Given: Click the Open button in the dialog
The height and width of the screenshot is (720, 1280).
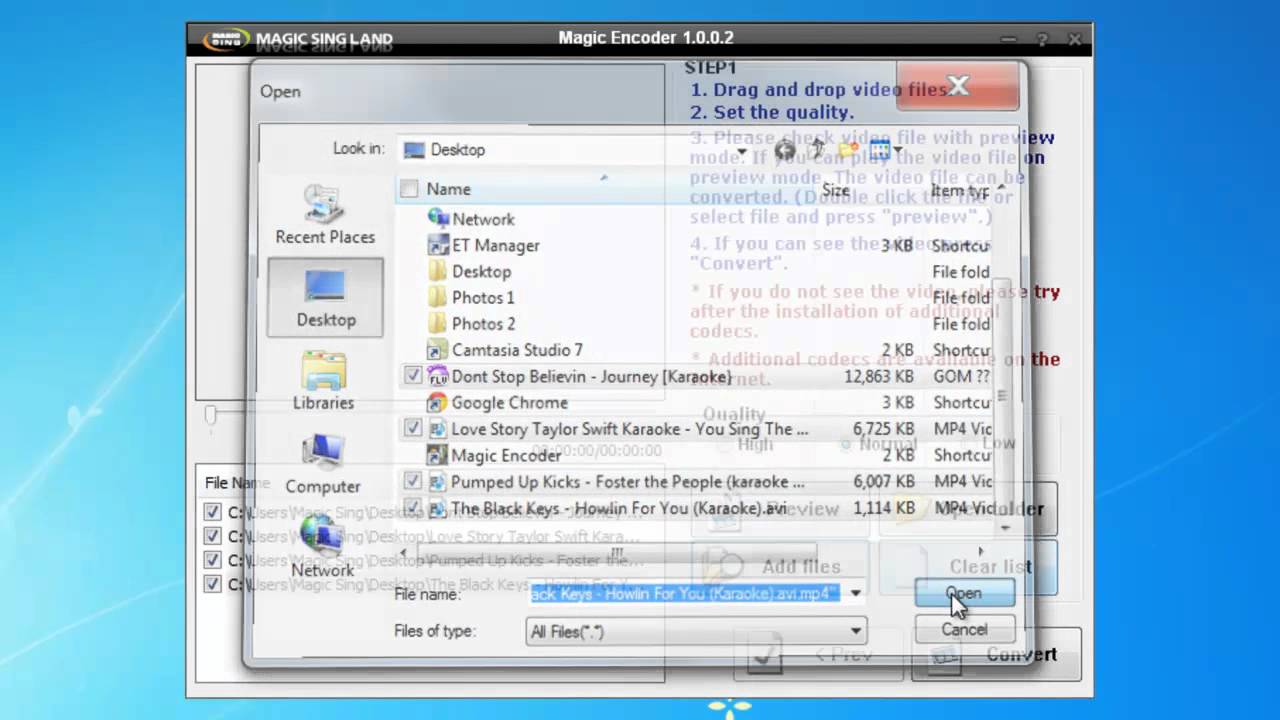Looking at the screenshot, I should (x=964, y=593).
